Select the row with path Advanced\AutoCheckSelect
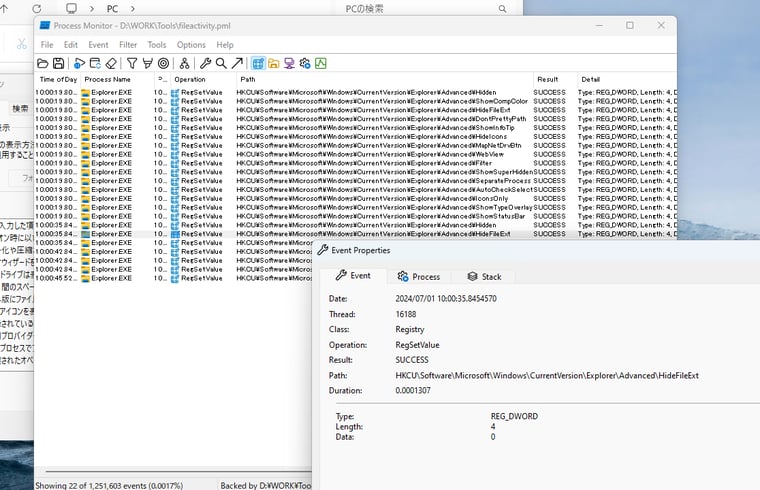760x490 pixels. click(355, 190)
